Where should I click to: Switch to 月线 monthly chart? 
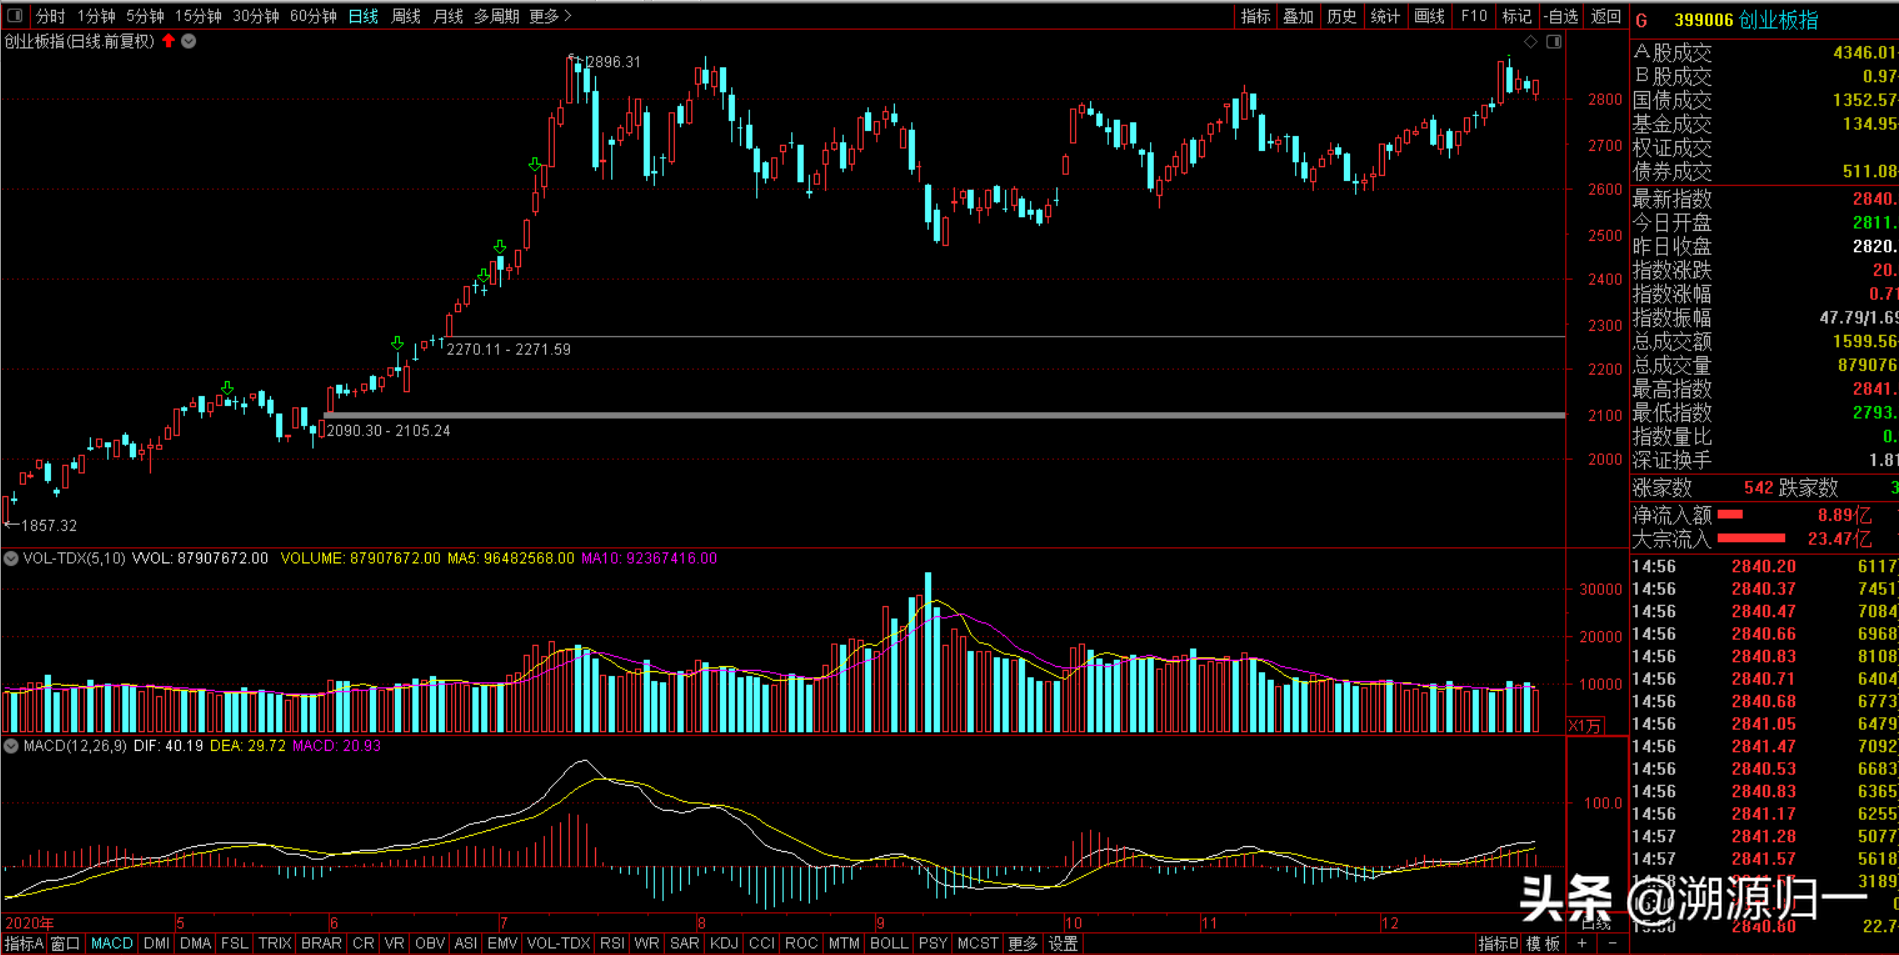[x=448, y=16]
